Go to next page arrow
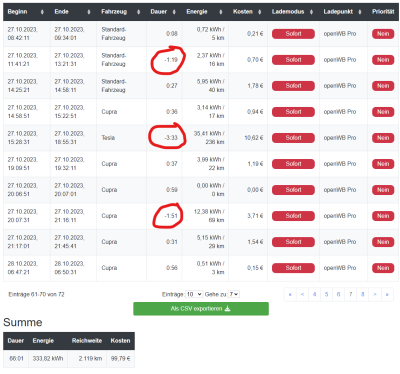This screenshot has height=374, width=400. pyautogui.click(x=375, y=294)
